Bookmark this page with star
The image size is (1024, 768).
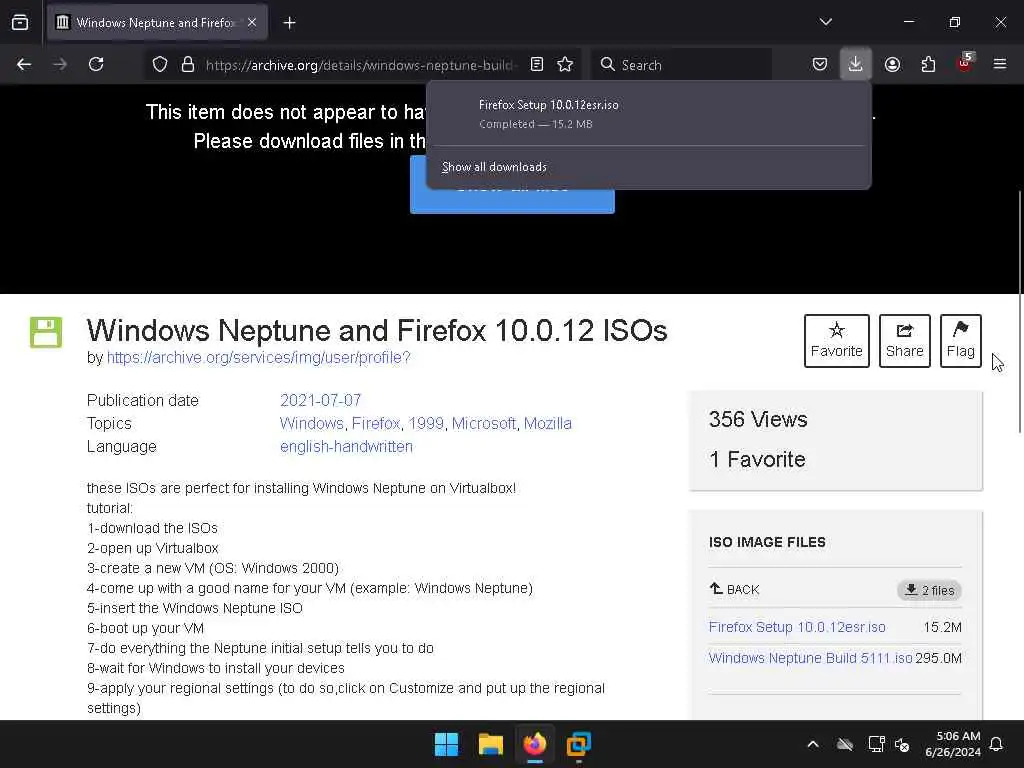[x=565, y=64]
